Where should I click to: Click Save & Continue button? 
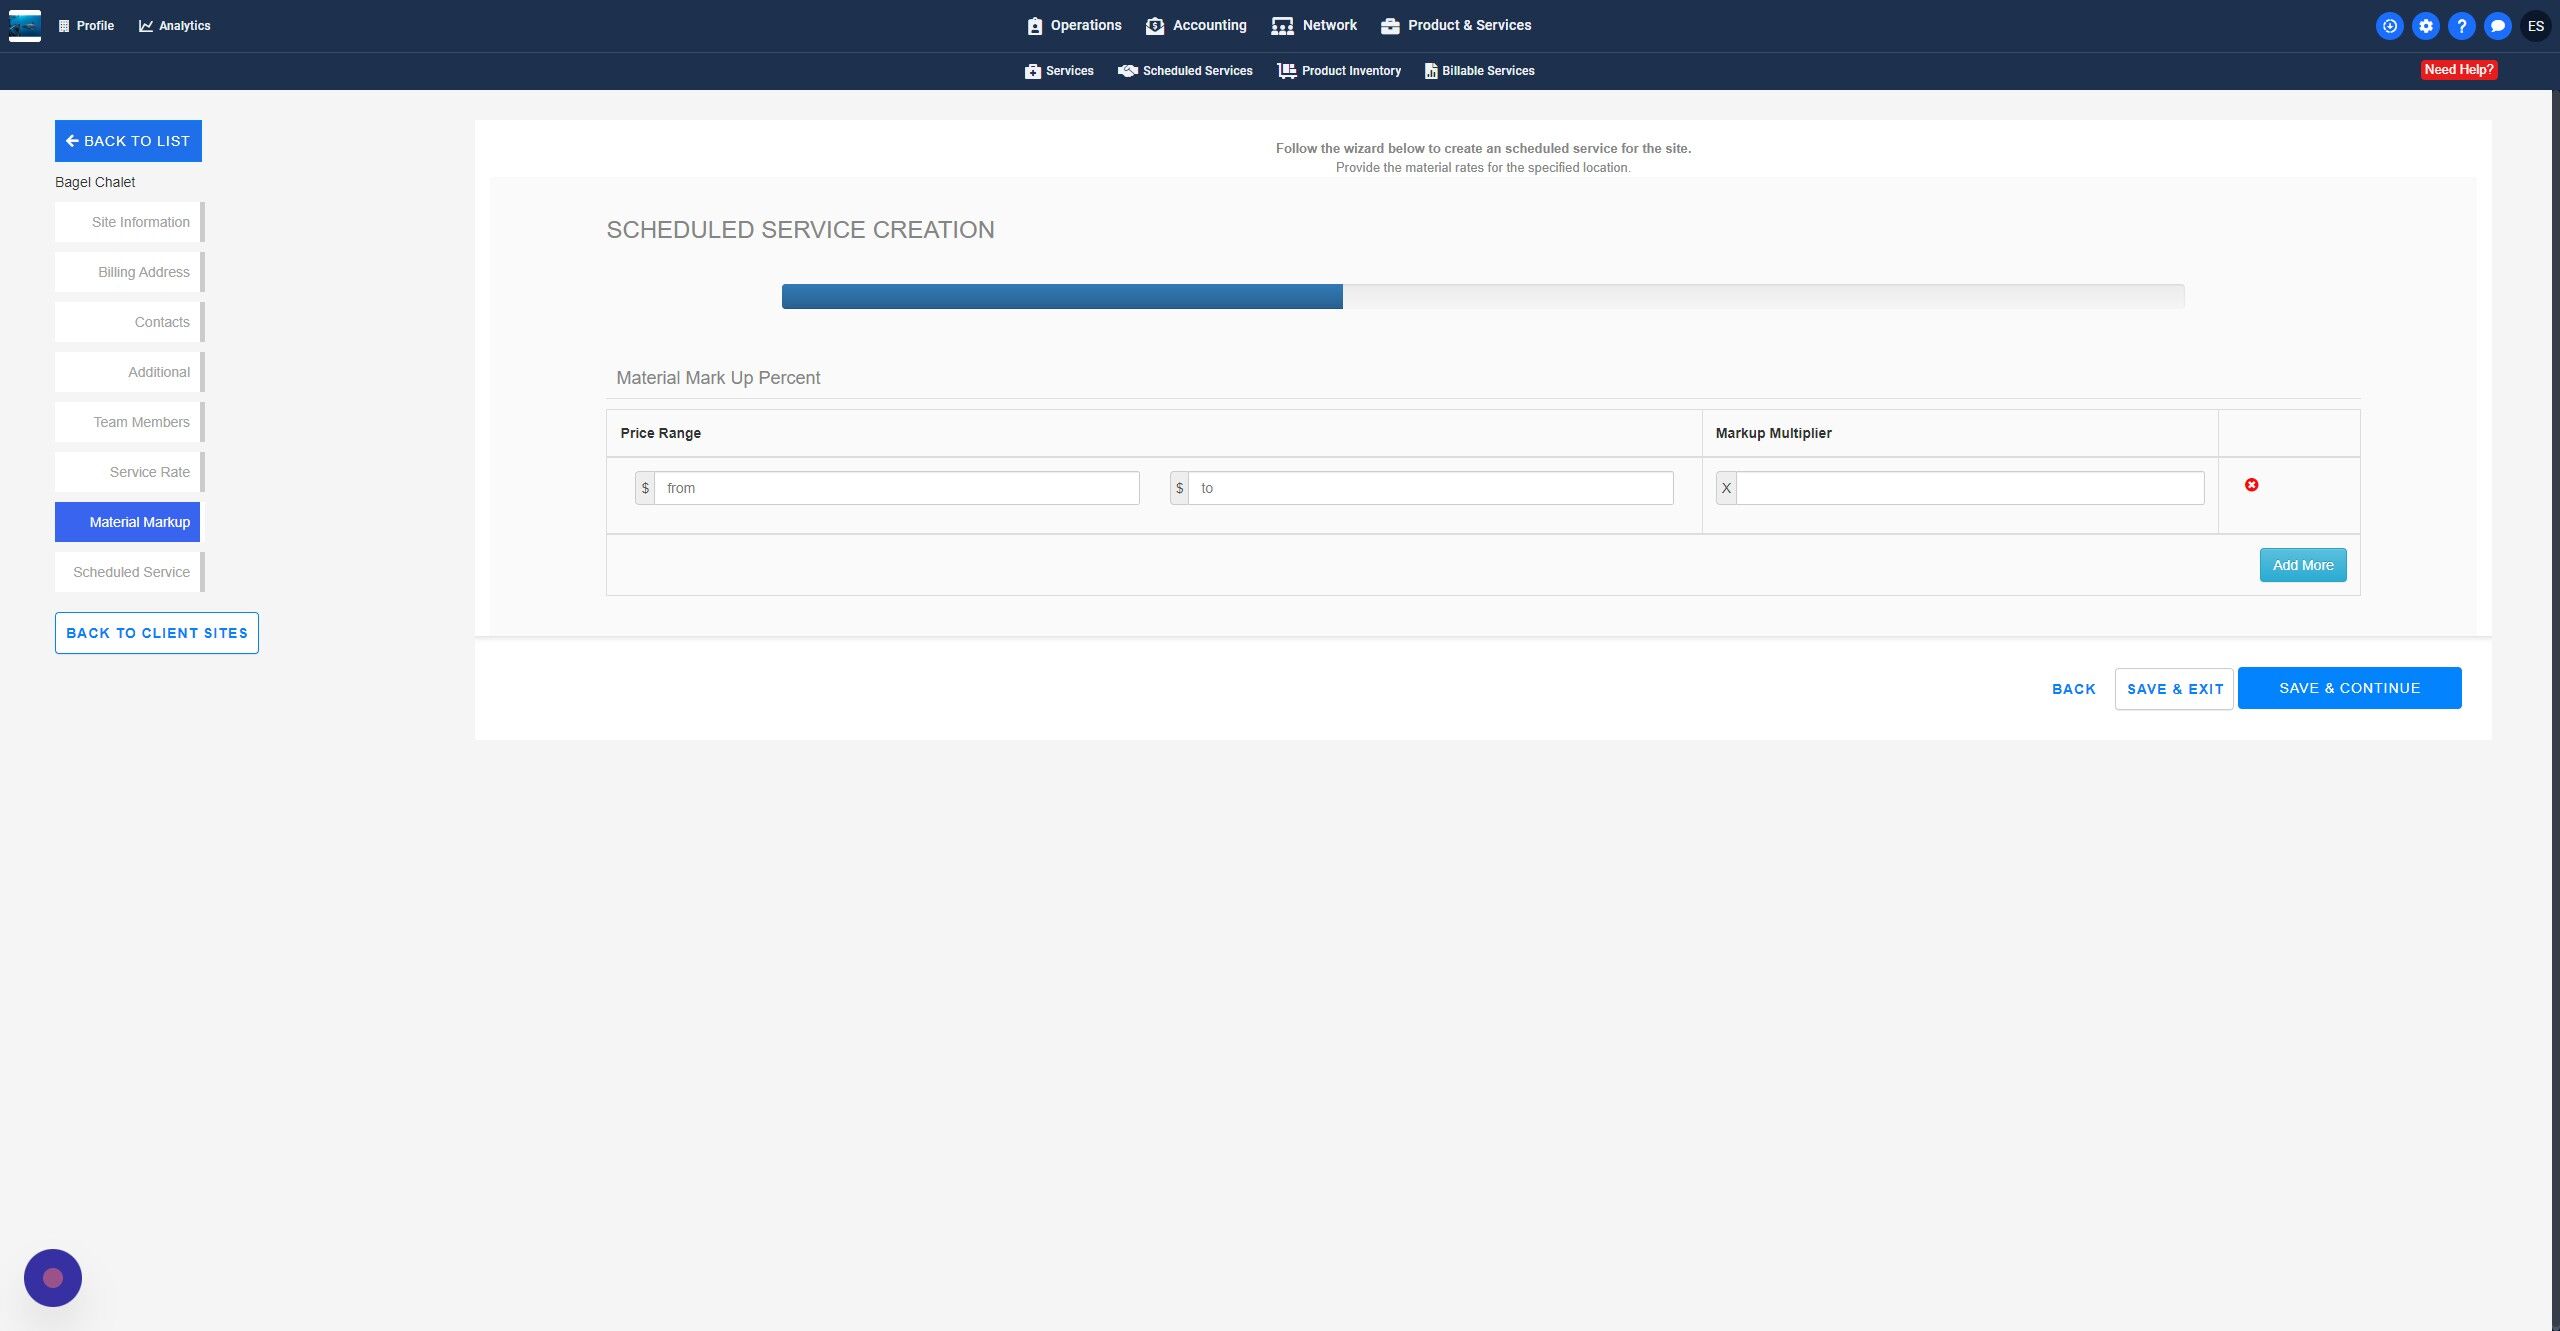coord(2349,688)
